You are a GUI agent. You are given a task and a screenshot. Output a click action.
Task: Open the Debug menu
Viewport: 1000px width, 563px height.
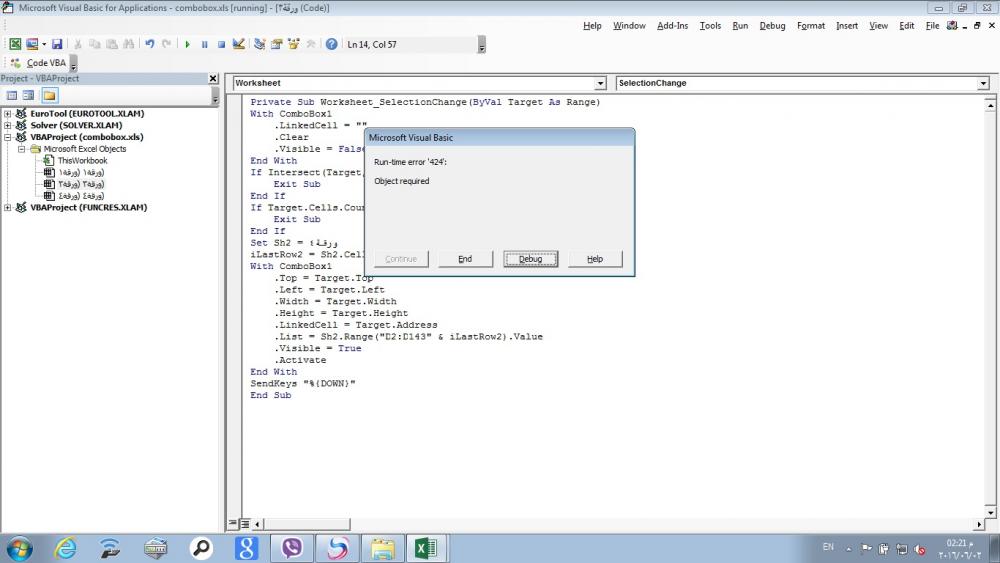[772, 26]
